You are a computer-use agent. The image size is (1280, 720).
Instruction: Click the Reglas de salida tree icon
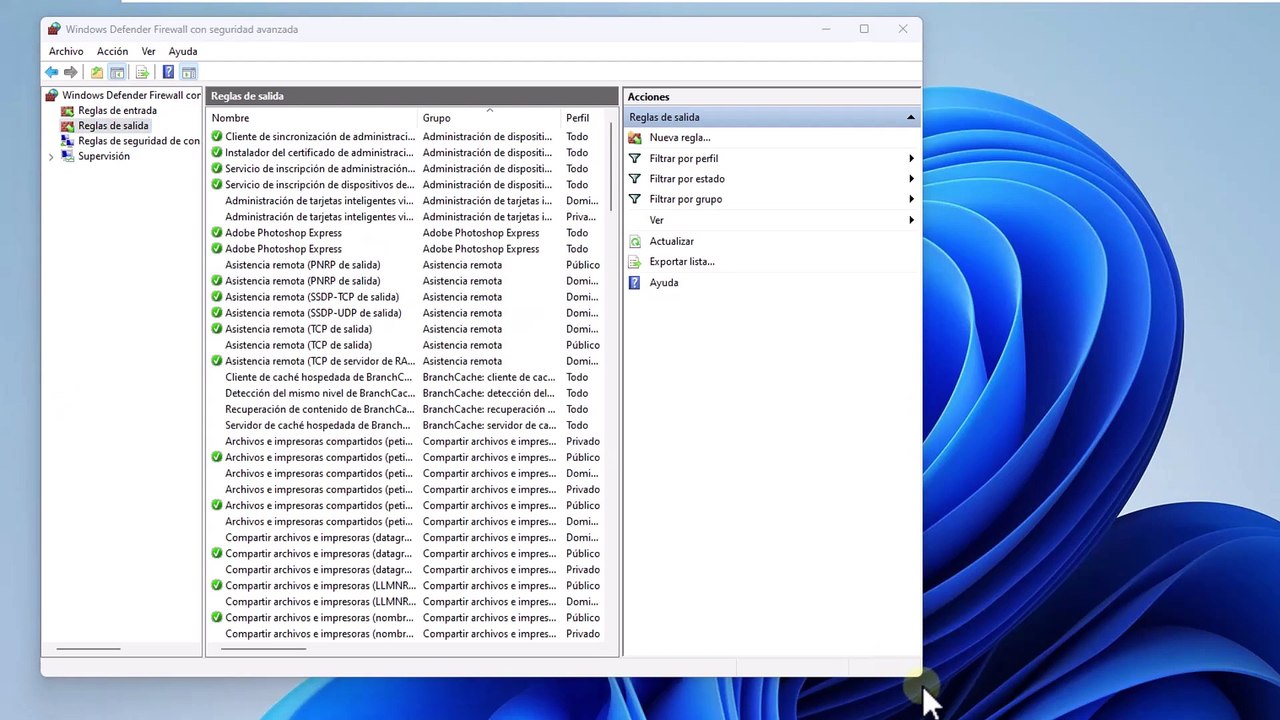[67, 126]
